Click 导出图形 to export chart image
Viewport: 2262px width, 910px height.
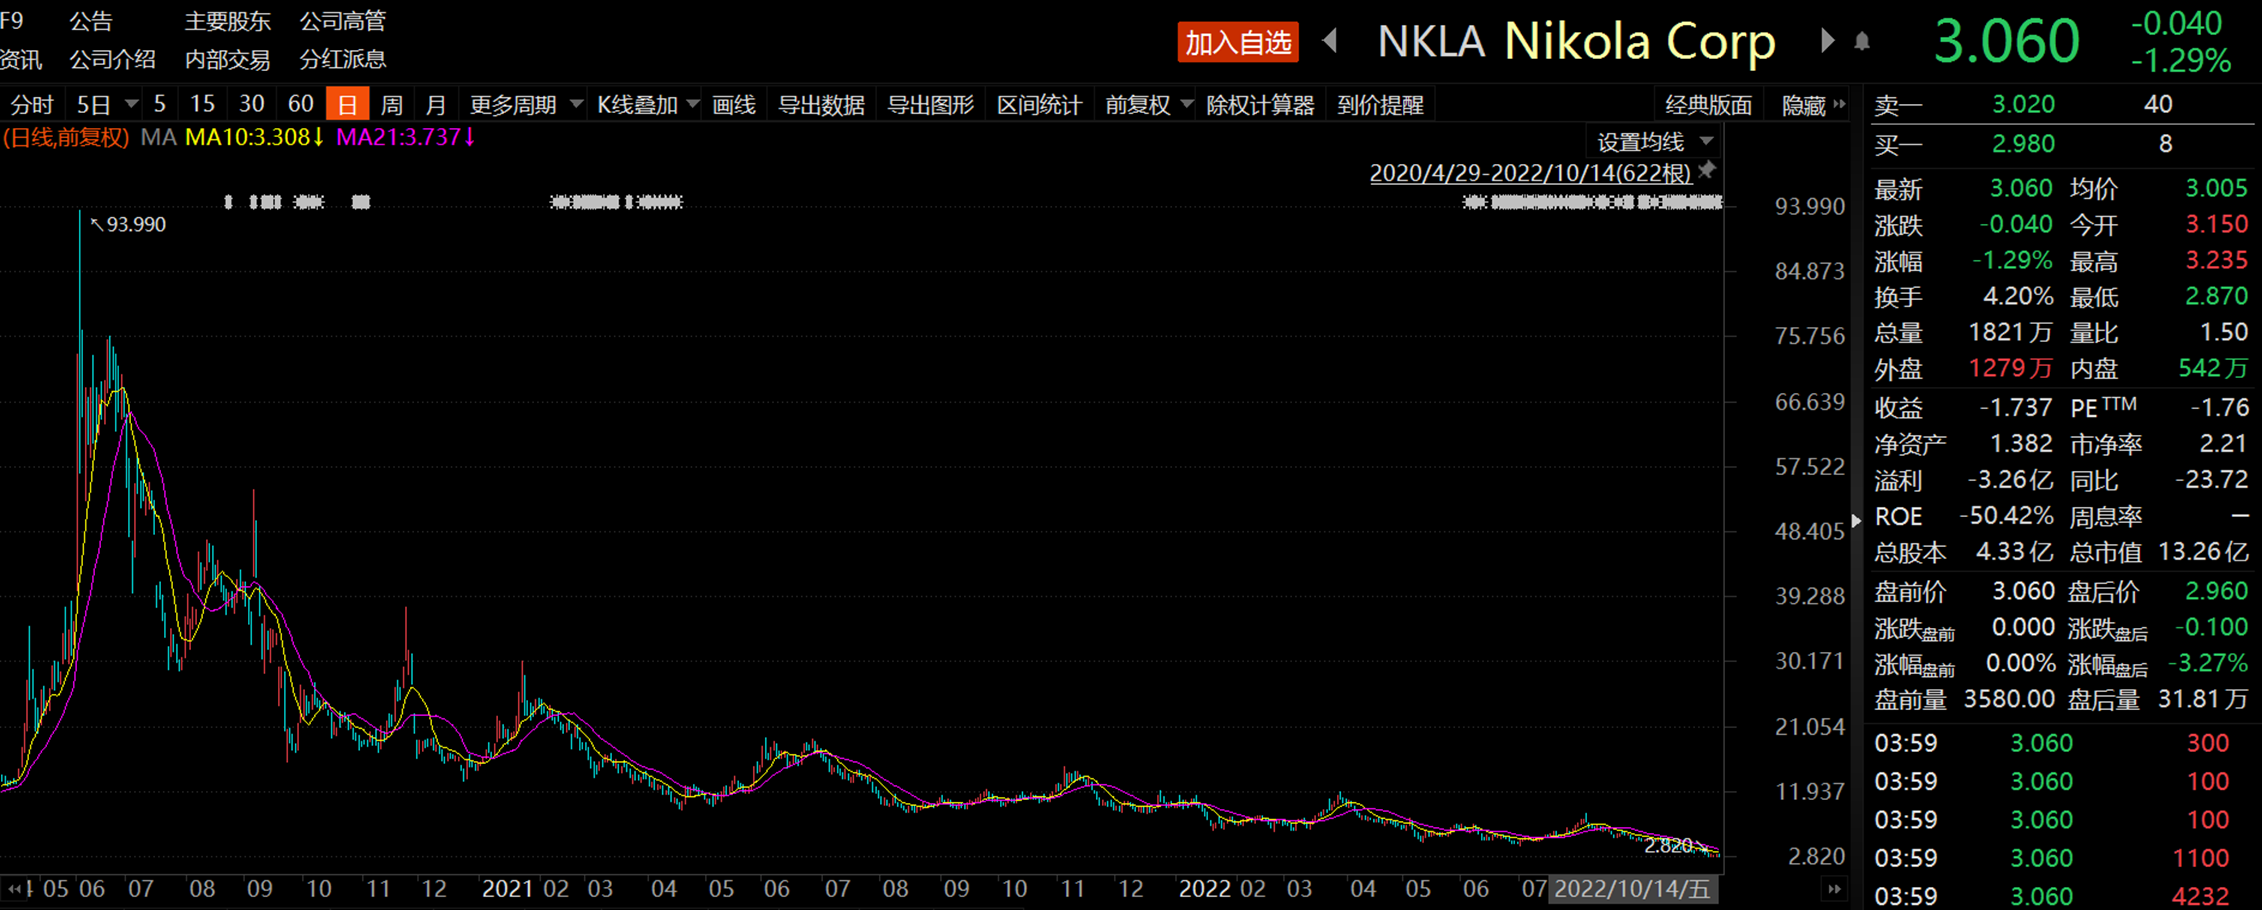click(931, 105)
